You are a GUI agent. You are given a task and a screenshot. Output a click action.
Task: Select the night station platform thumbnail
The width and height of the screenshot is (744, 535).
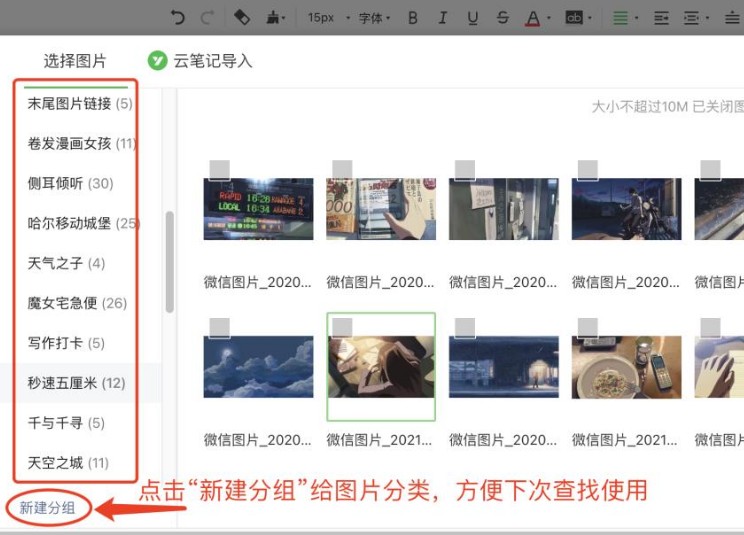pyautogui.click(x=504, y=367)
